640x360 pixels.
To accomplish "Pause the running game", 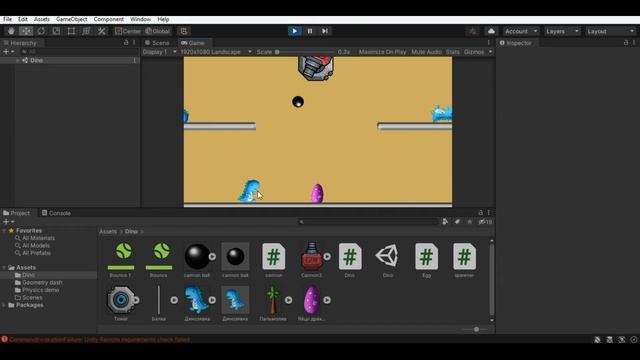I will [x=310, y=31].
